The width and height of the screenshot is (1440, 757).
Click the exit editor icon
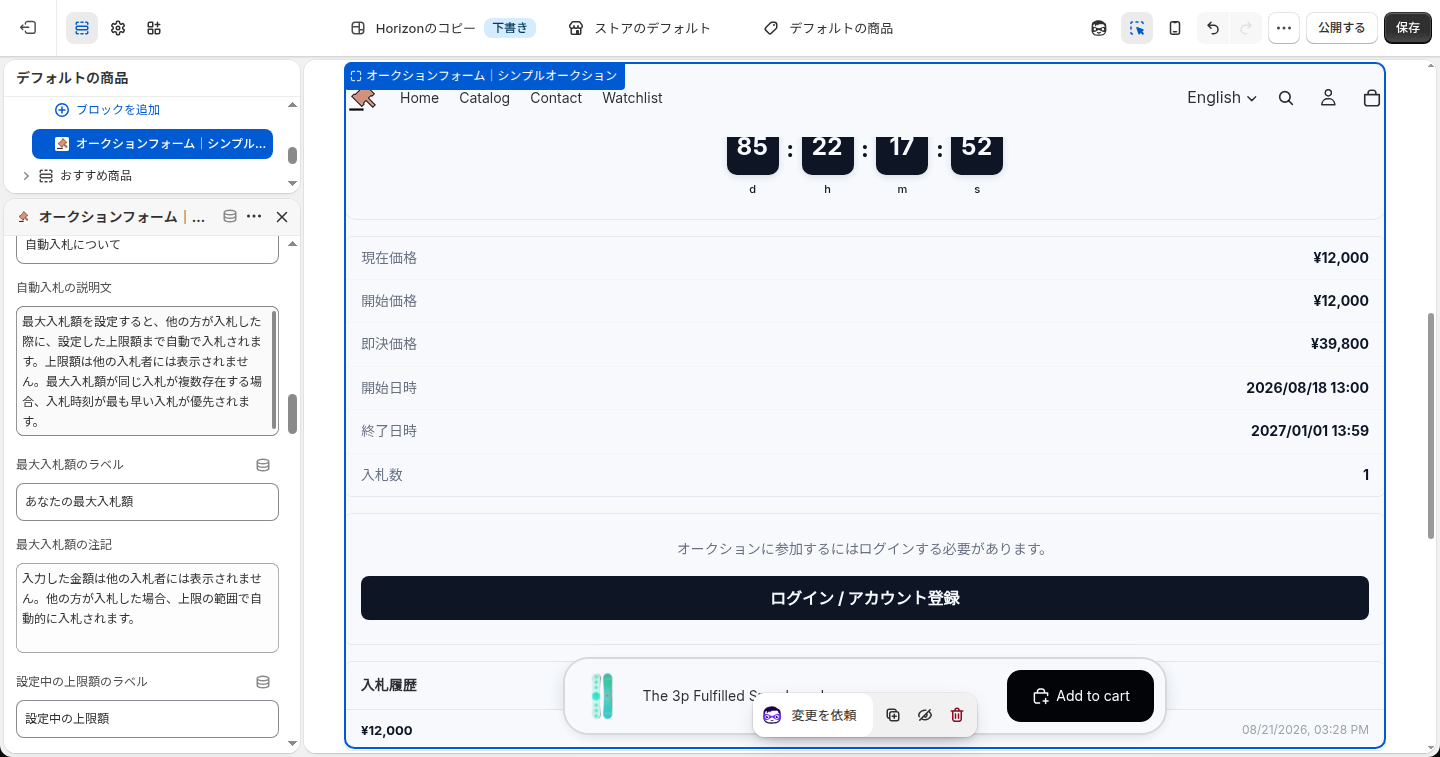(x=28, y=28)
